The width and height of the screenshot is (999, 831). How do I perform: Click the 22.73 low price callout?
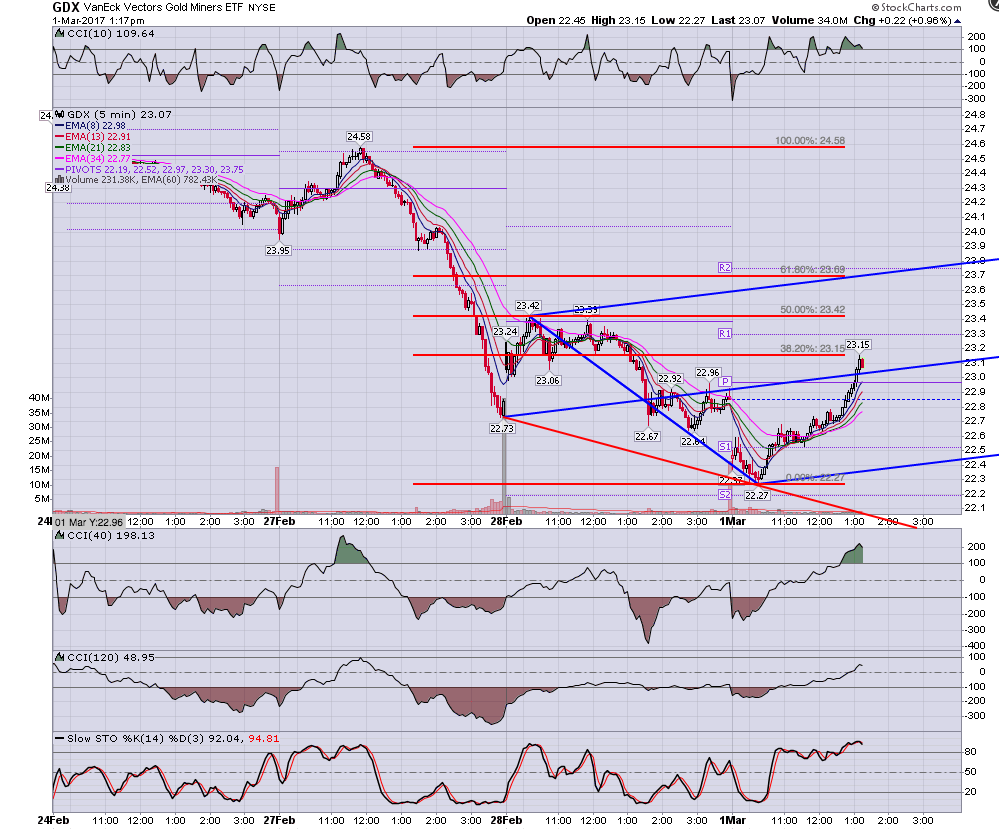click(x=502, y=428)
